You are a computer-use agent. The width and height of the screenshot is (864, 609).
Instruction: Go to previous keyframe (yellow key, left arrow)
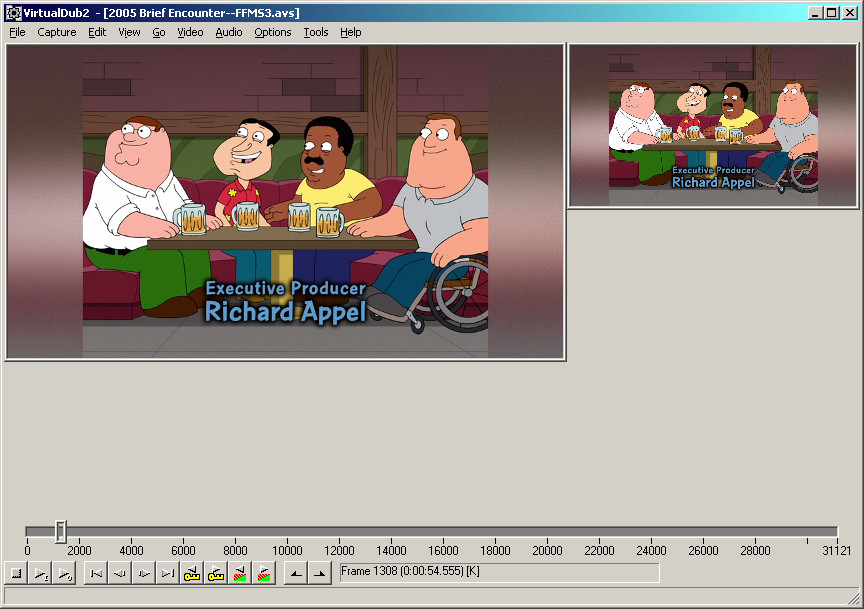tap(192, 574)
